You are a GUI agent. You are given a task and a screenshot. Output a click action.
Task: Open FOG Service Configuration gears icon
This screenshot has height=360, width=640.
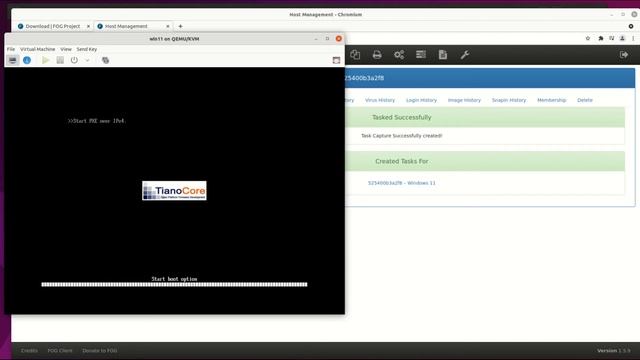[399, 55]
